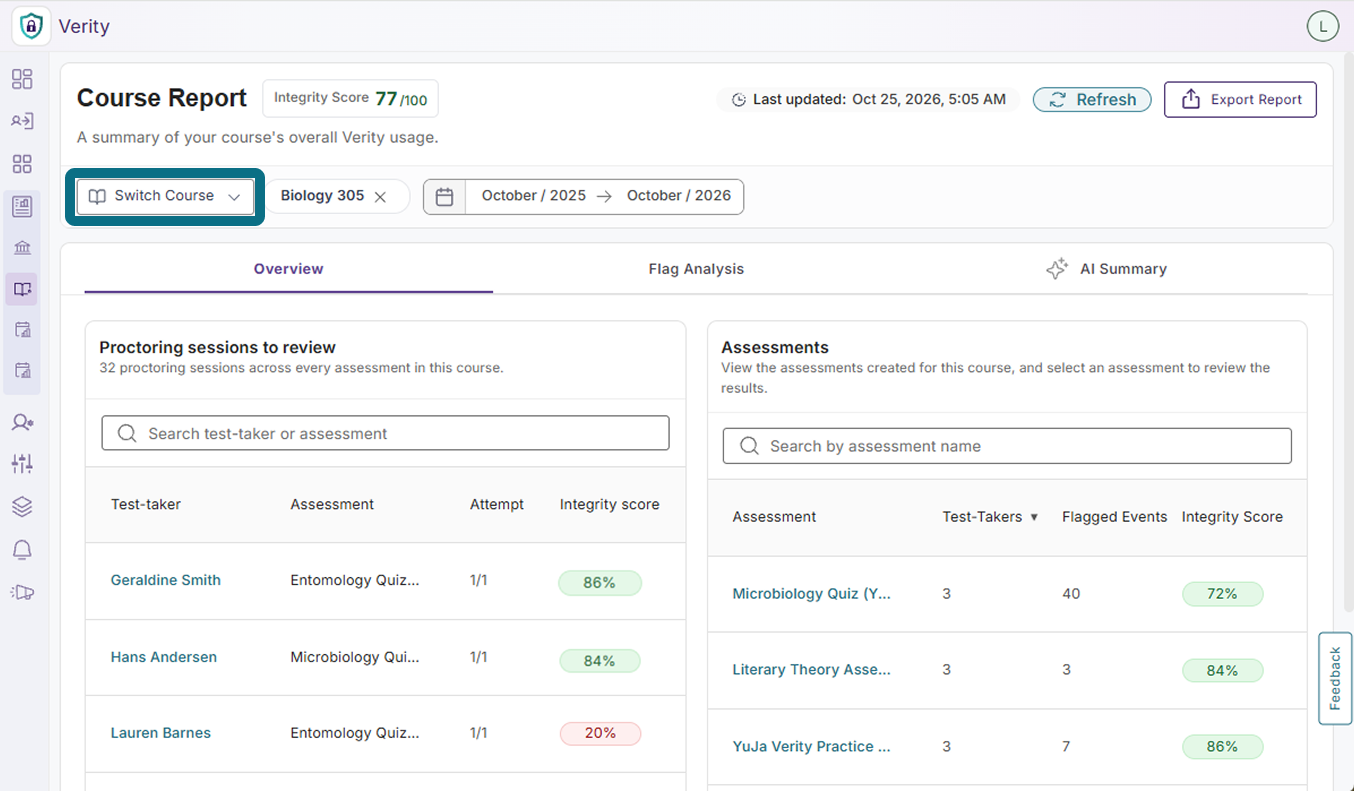Click the Verity shield logo
Screen dimensions: 1354x791
(x=32, y=26)
